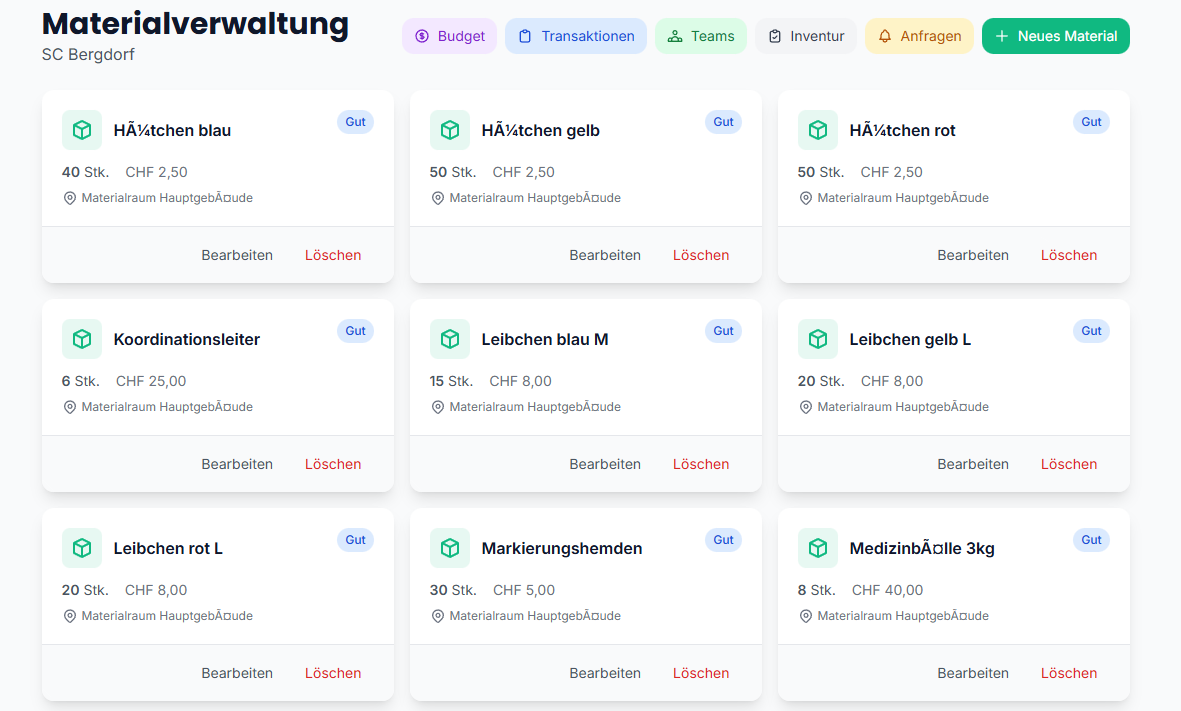Click the Gut badge on Hütchen rot
Screen dimensions: 1181x711
1091,121
